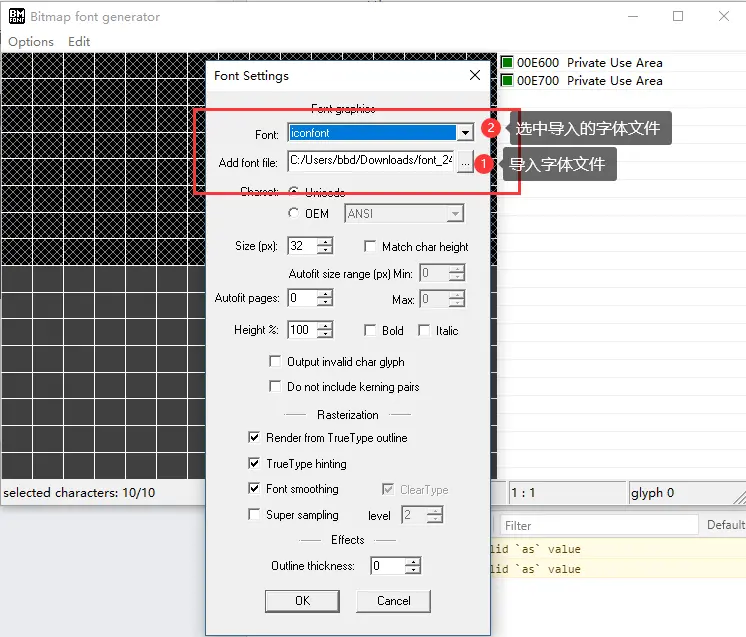The width and height of the screenshot is (746, 637).
Task: Enable the Italic checkbox
Action: (424, 330)
